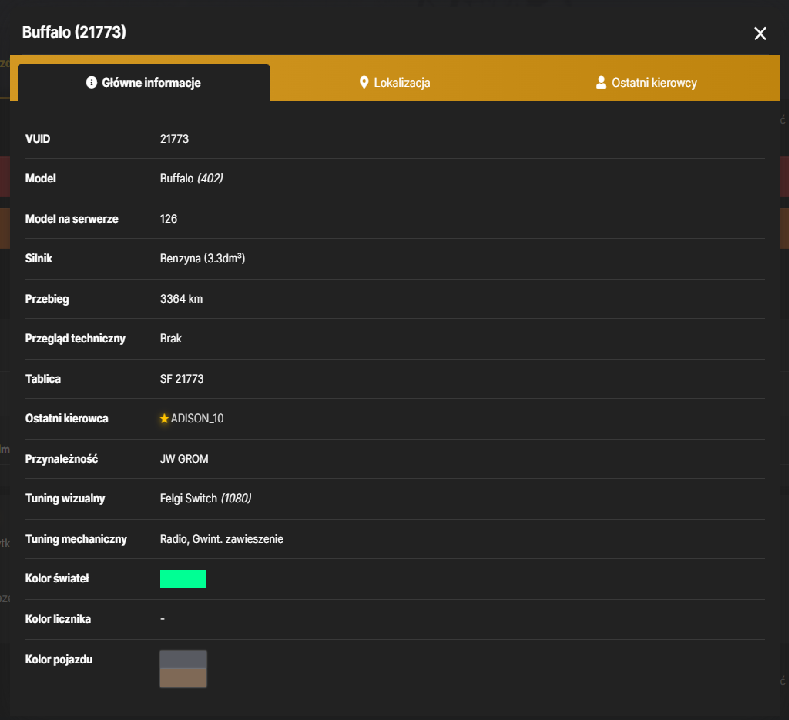Screen dimensions: 789x720
Task: Switch to the Ostatni kierowcy tab
Action: coord(646,83)
